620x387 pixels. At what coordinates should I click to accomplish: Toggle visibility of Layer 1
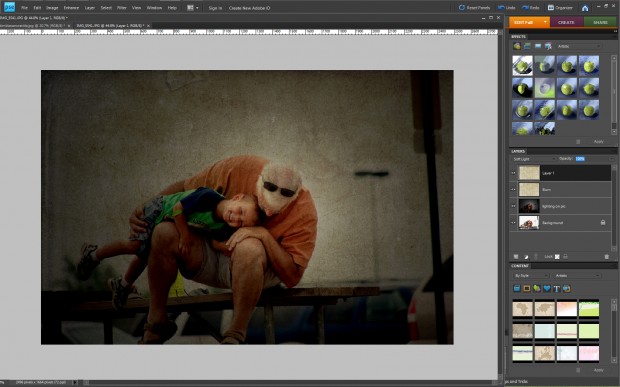[x=513, y=173]
